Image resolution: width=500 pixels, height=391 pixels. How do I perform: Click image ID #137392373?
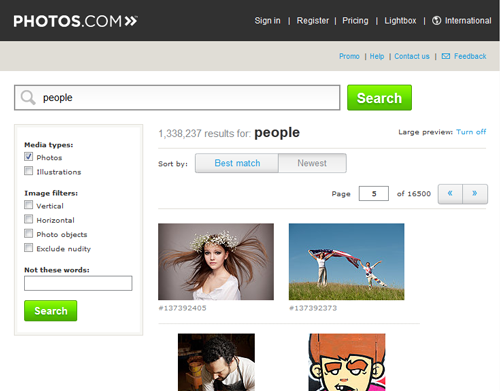click(x=313, y=308)
